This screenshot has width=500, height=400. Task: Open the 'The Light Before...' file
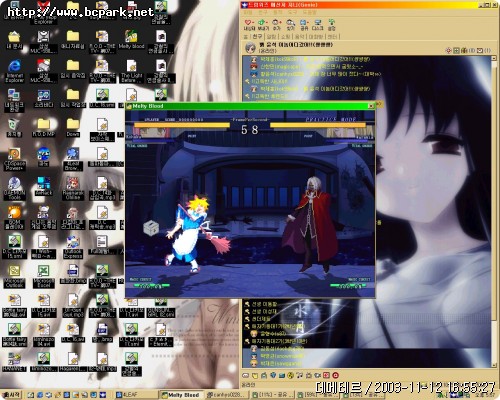131,71
